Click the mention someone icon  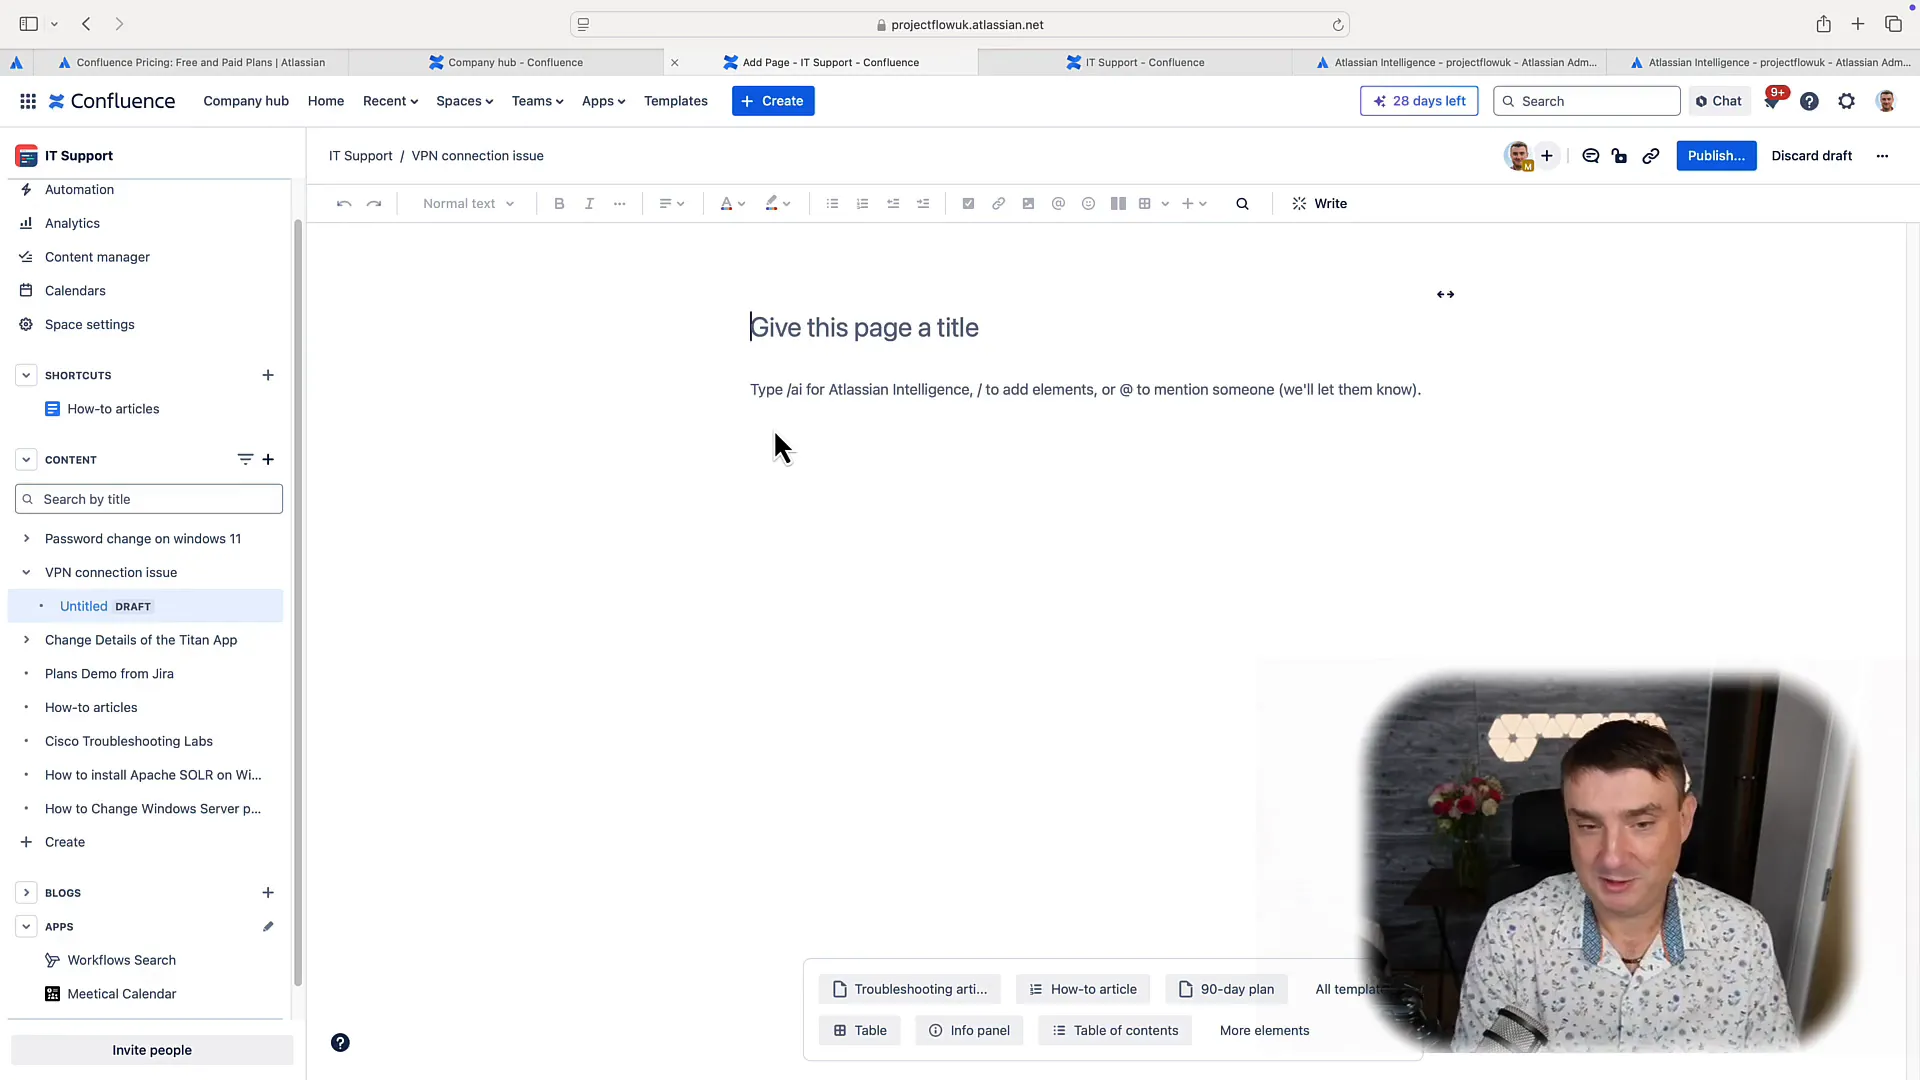[x=1059, y=203]
